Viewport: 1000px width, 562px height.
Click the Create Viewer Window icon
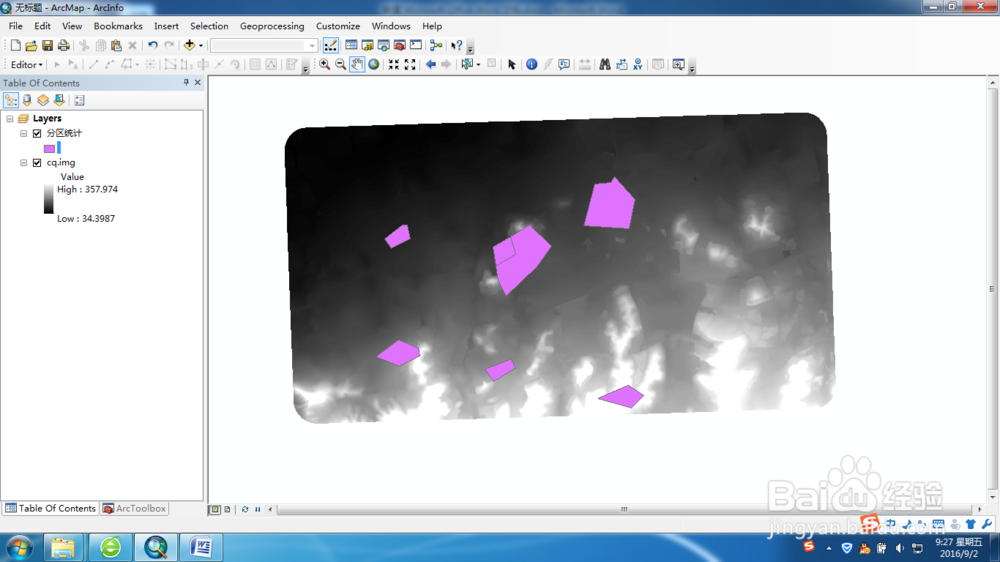click(679, 64)
